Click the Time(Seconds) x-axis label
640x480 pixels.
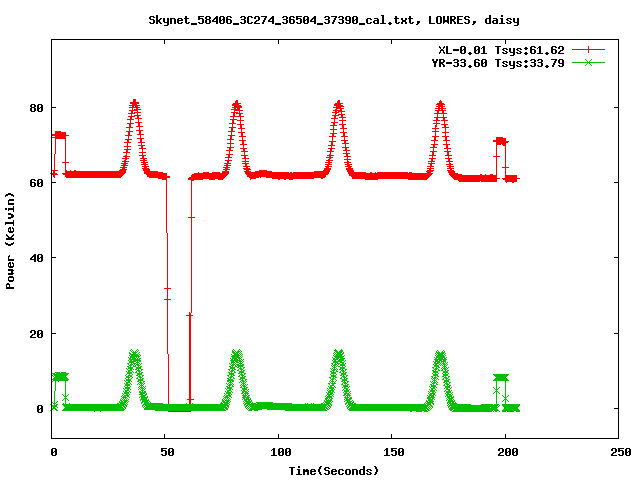coord(333,471)
